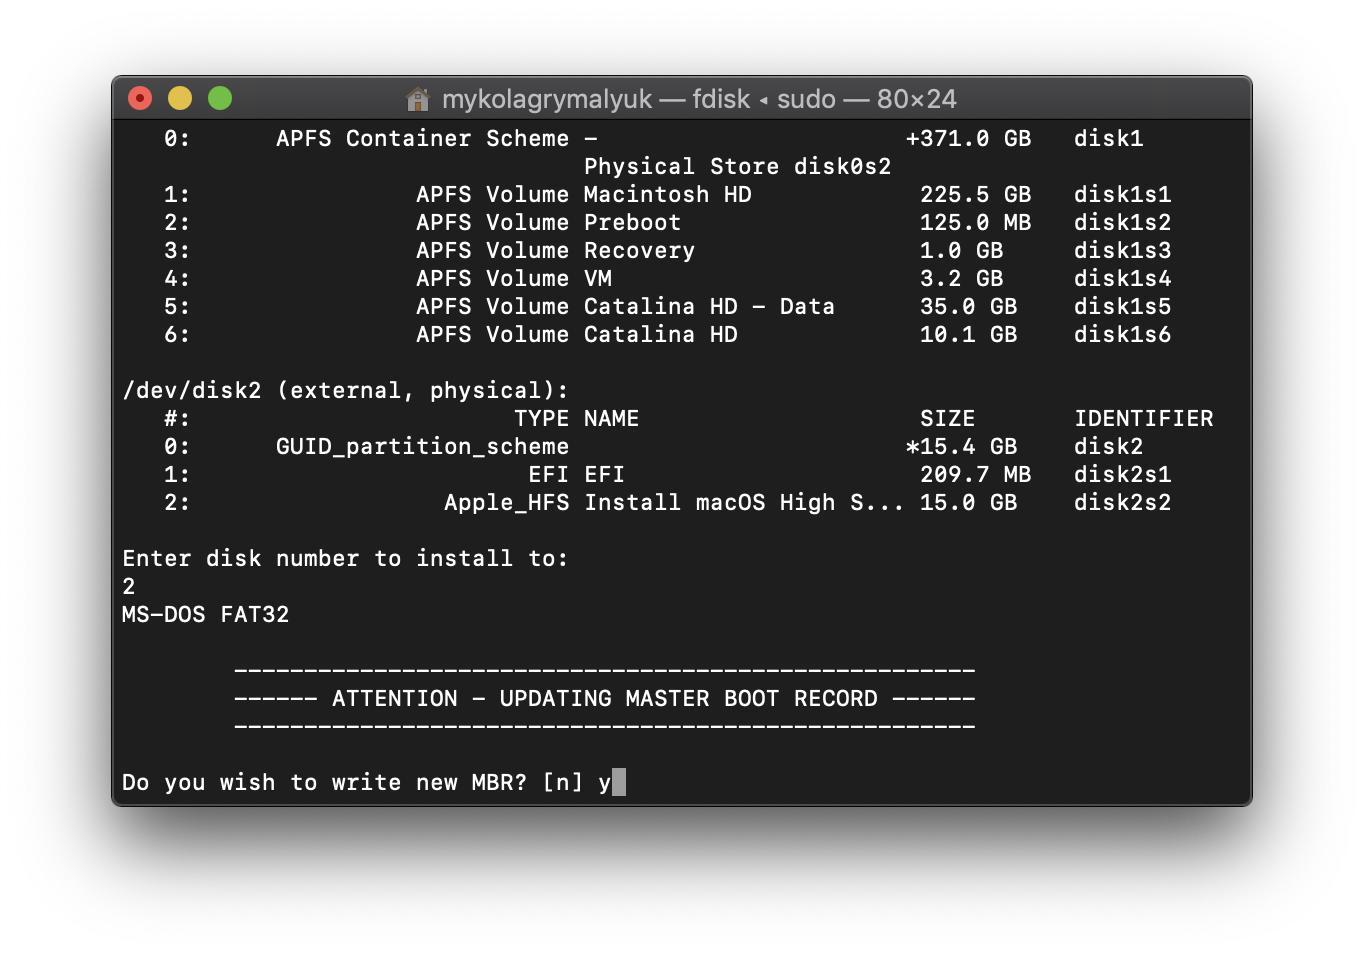
Task: Select the MS-DOS FAT32 text line
Action: pyautogui.click(x=205, y=614)
